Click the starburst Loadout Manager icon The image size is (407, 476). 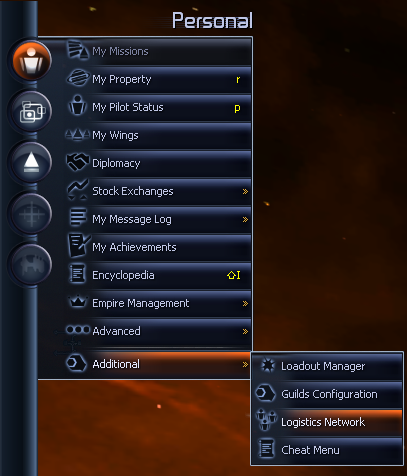pos(267,365)
